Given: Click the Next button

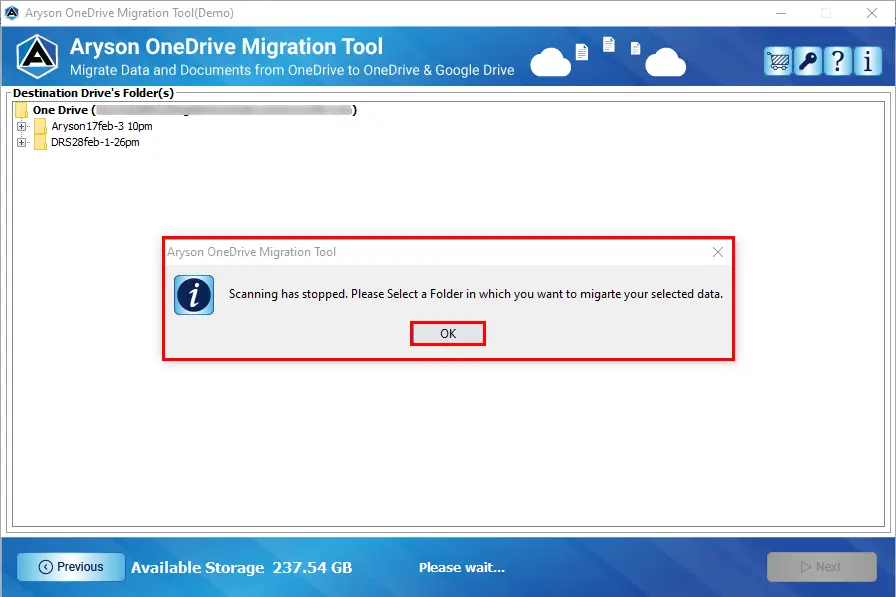Looking at the screenshot, I should click(822, 567).
